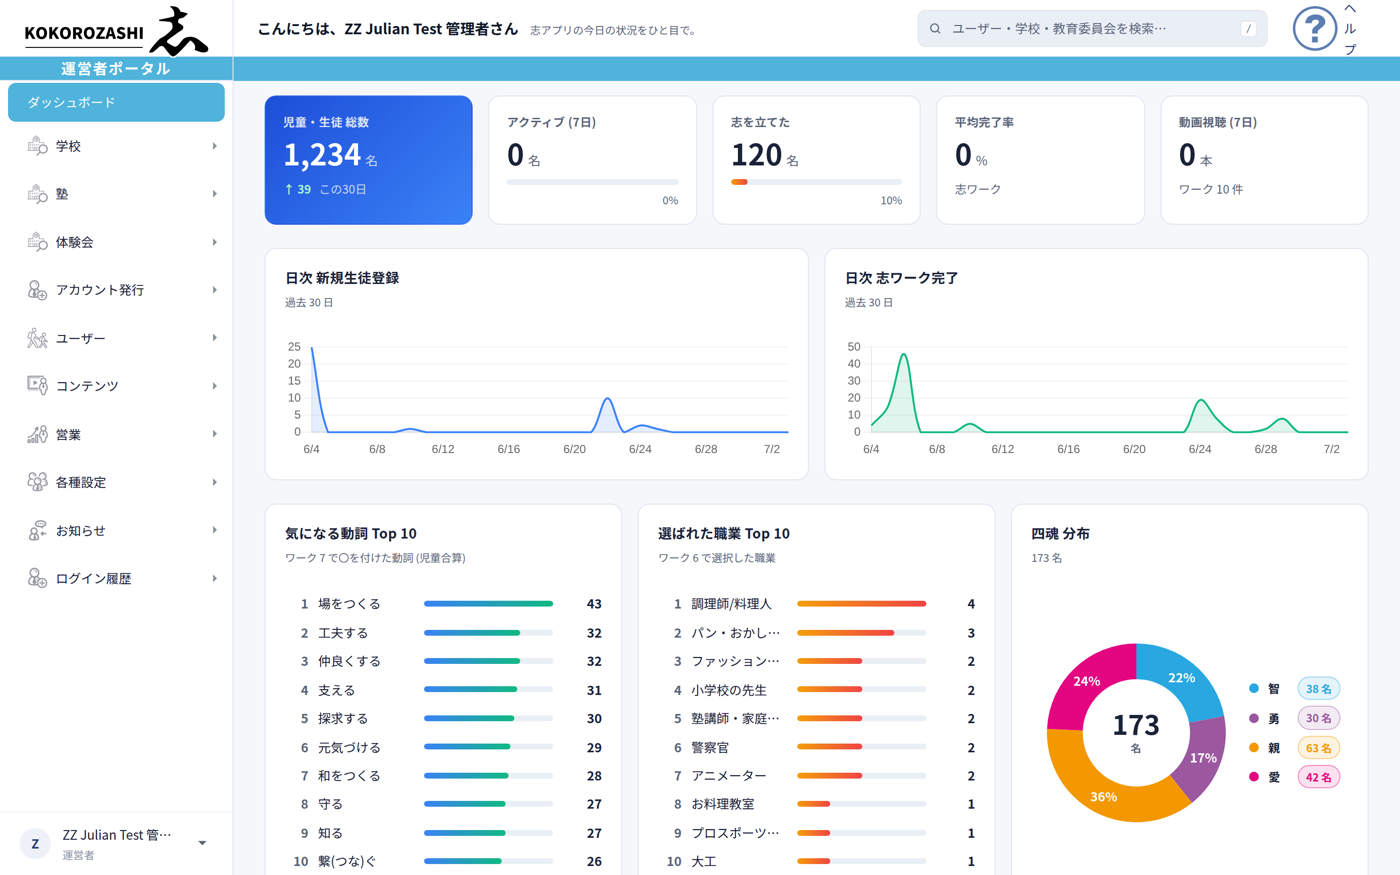The width and height of the screenshot is (1400, 875).
Task: Click the 体験会 sidebar icon
Action: pyautogui.click(x=37, y=242)
